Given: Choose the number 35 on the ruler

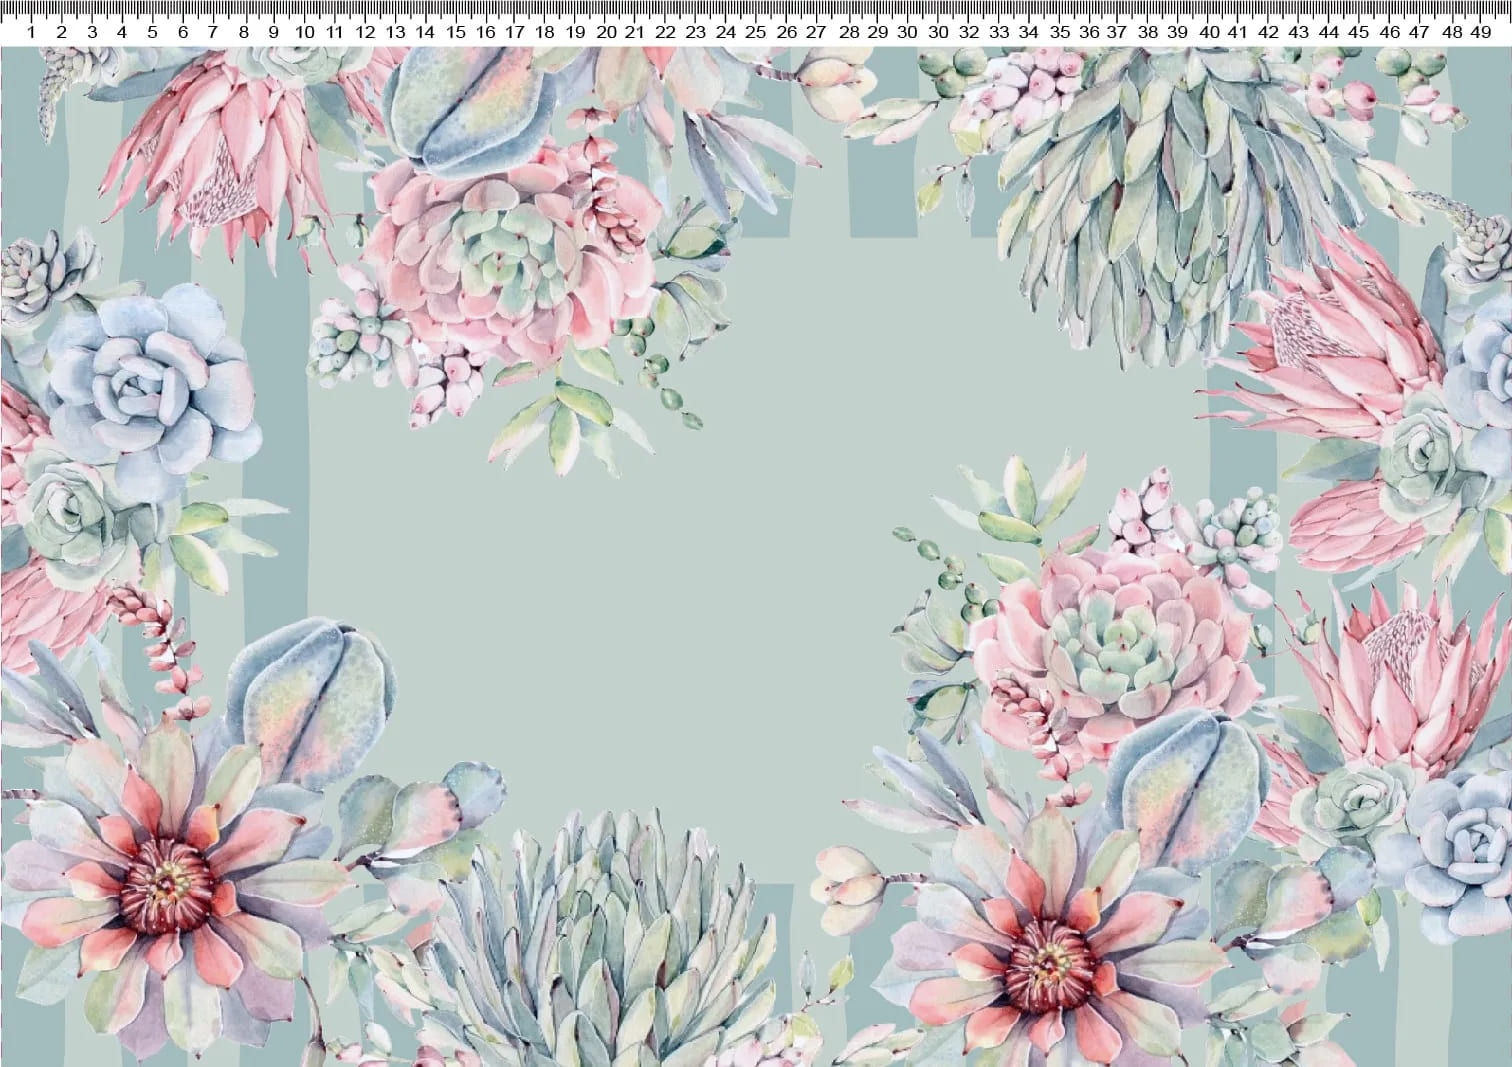Looking at the screenshot, I should [x=1058, y=32].
